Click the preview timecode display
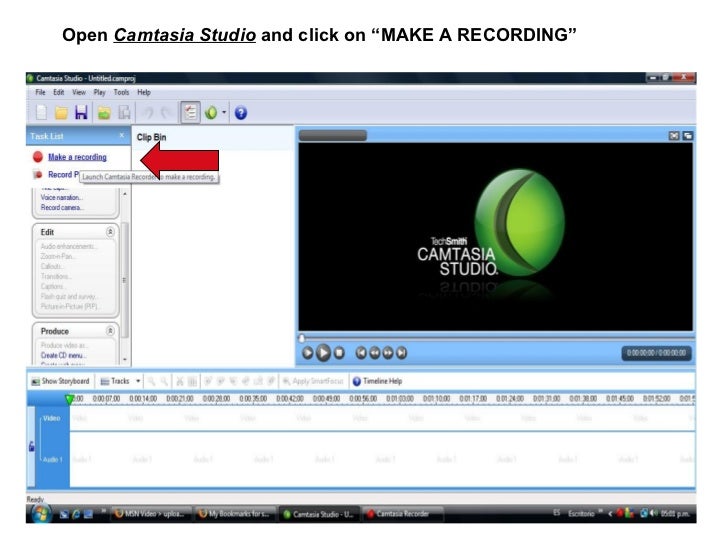The image size is (728, 546). [656, 353]
